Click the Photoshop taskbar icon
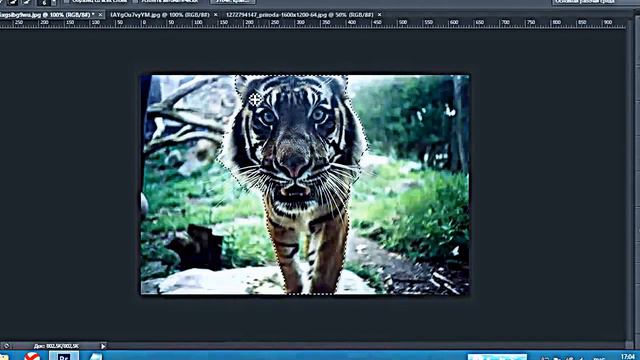640x360 pixels. point(64,356)
